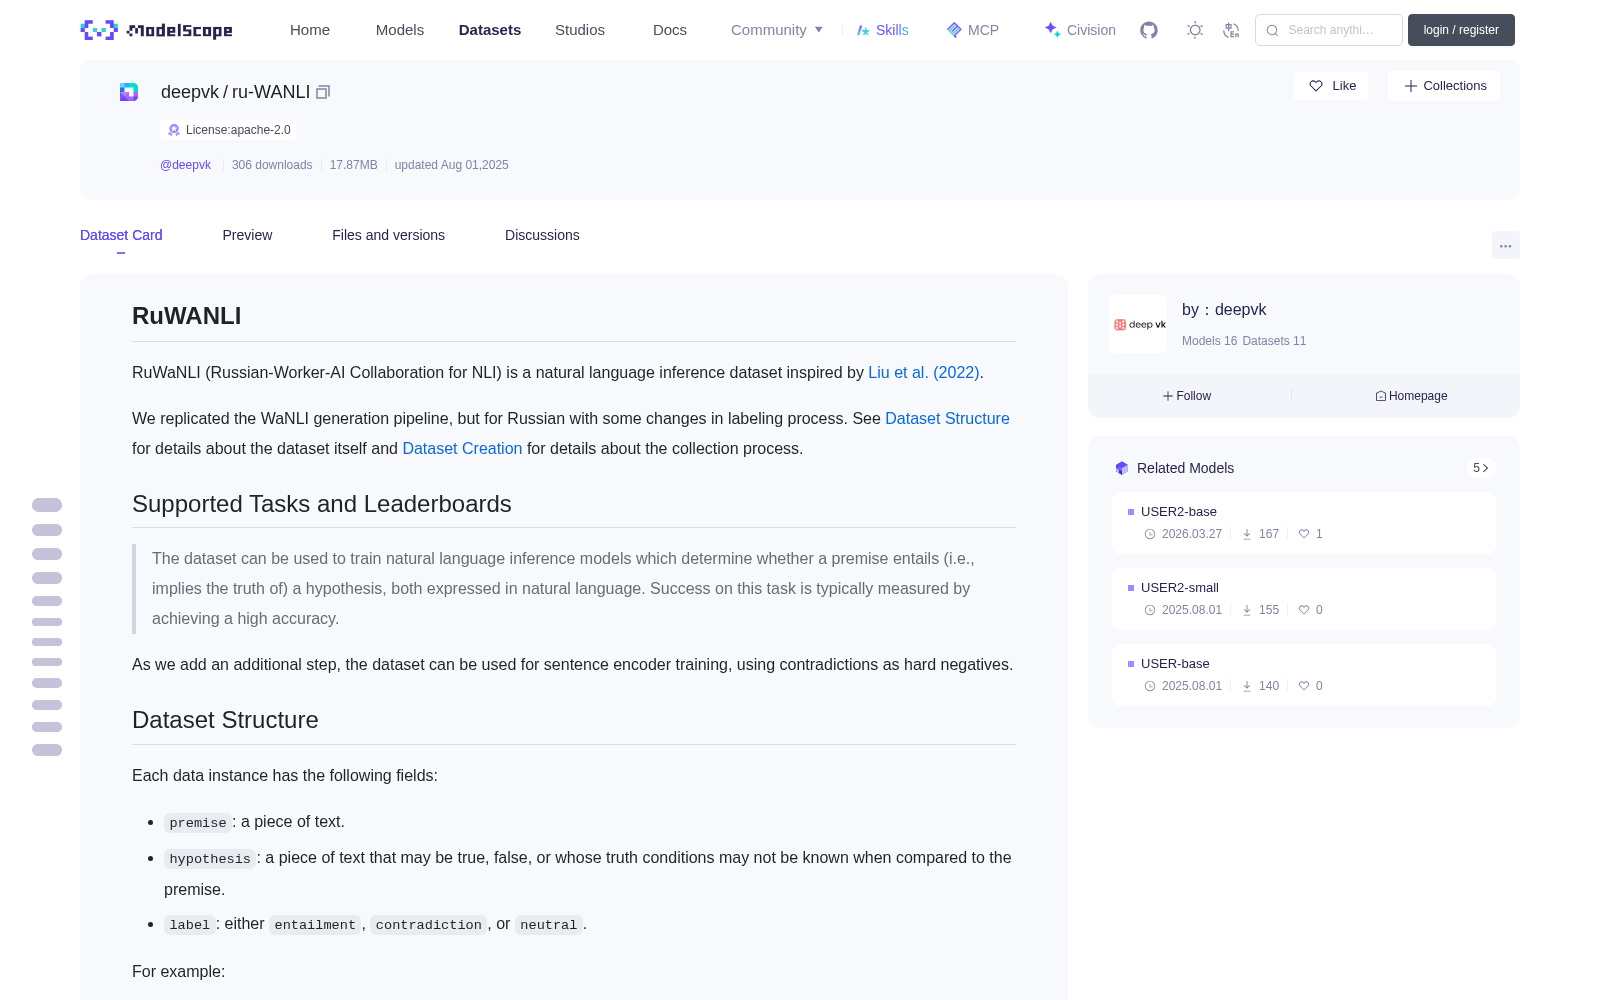This screenshot has width=1600, height=1000.
Task: Follow the Dataset Creation link
Action: click(x=462, y=448)
